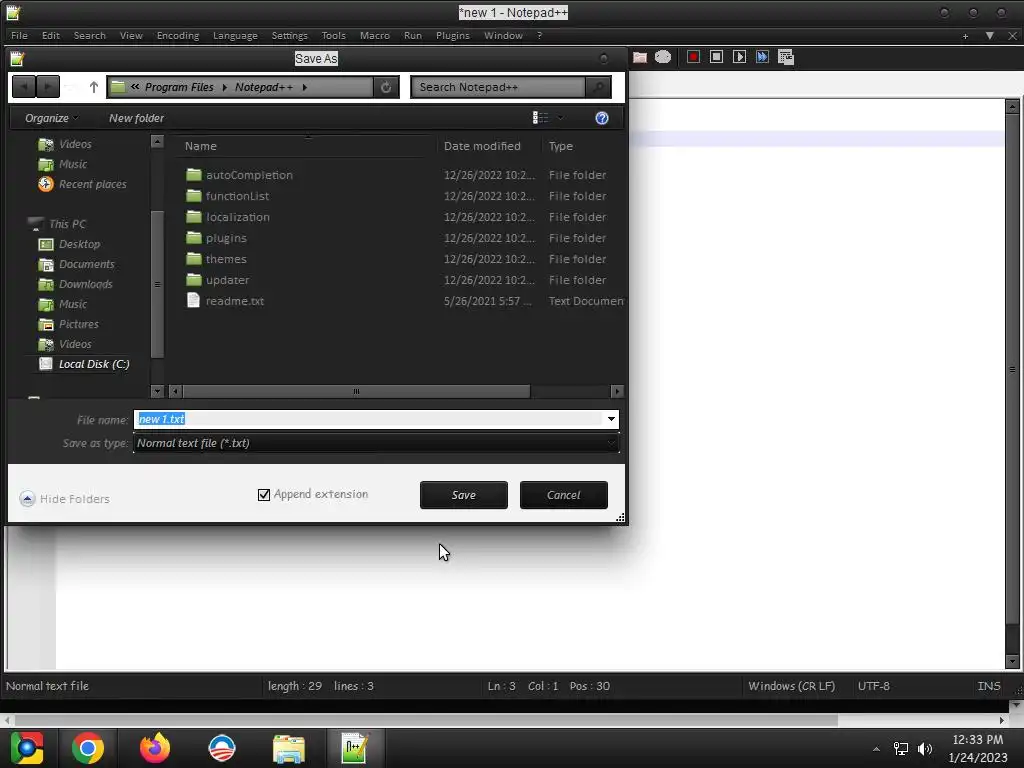Collapse the panel with Hide Folders
The image size is (1024, 768).
click(64, 499)
